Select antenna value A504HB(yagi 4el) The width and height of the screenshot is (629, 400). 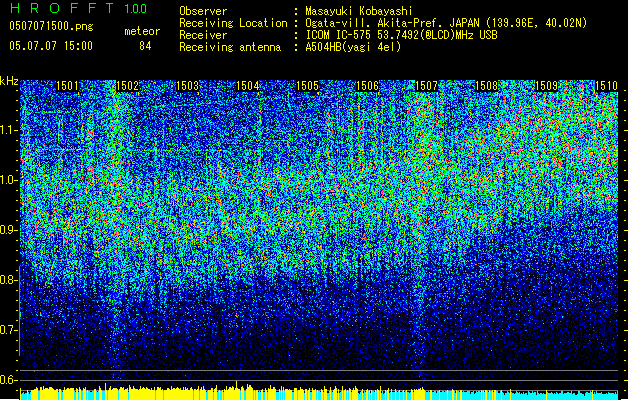[353, 47]
